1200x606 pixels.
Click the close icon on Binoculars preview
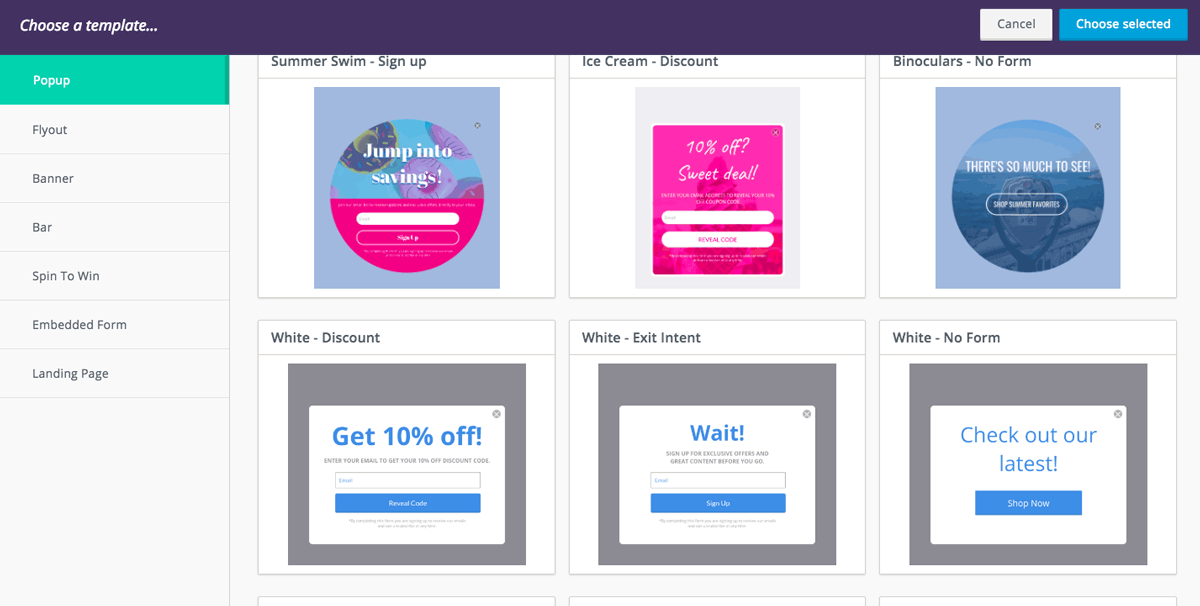pos(1097,126)
